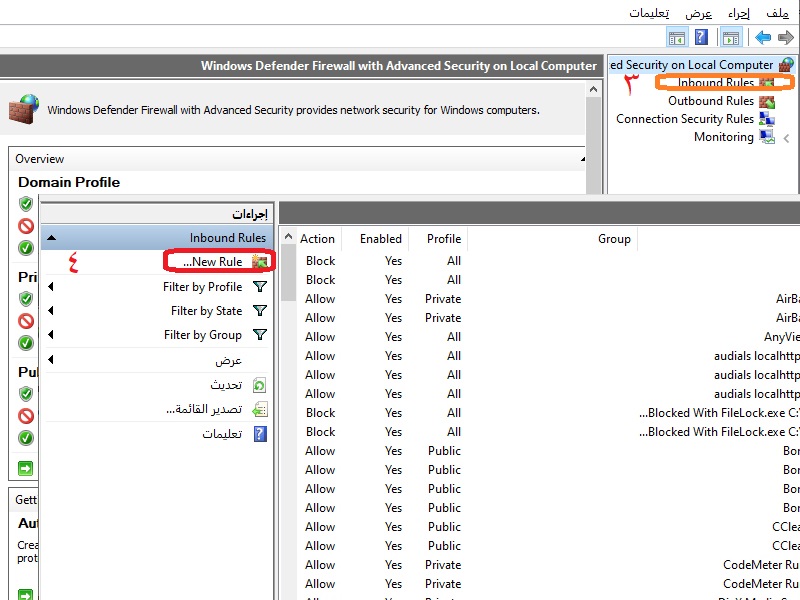Viewport: 800px width, 600px height.
Task: Click the تحديث refresh icon
Action: click(260, 385)
